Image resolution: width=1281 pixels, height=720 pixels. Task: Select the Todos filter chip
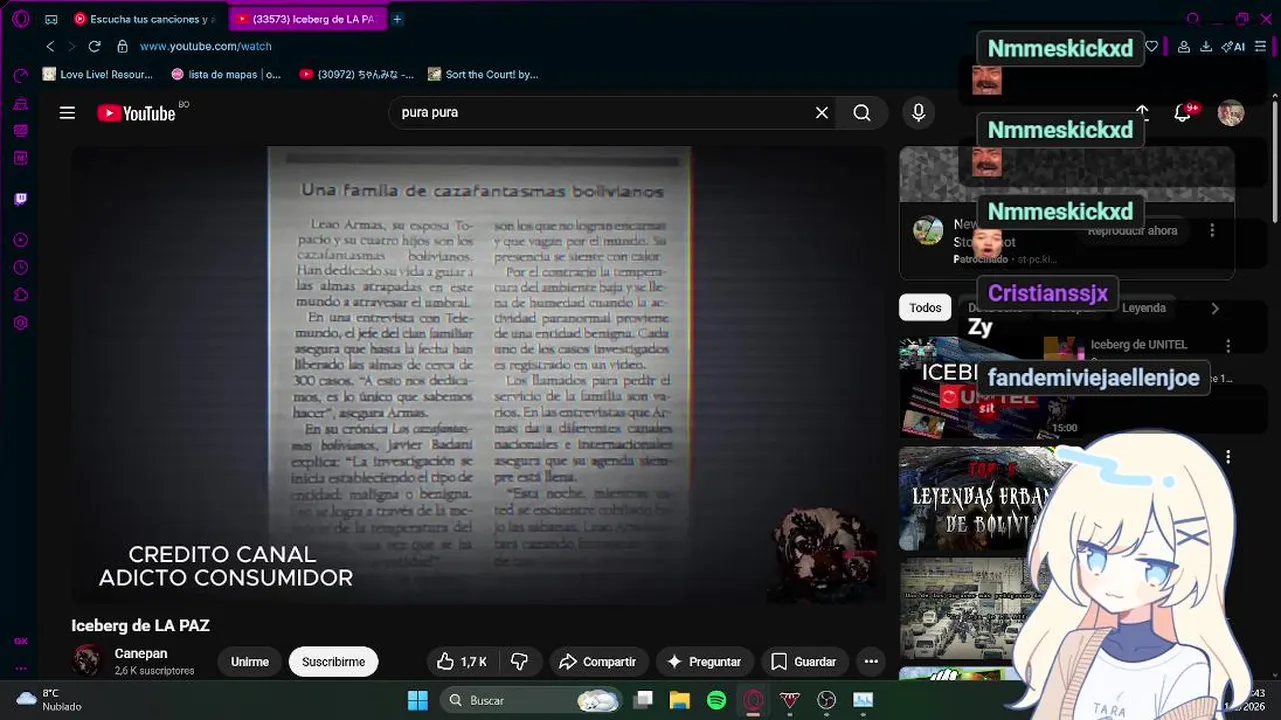point(925,308)
